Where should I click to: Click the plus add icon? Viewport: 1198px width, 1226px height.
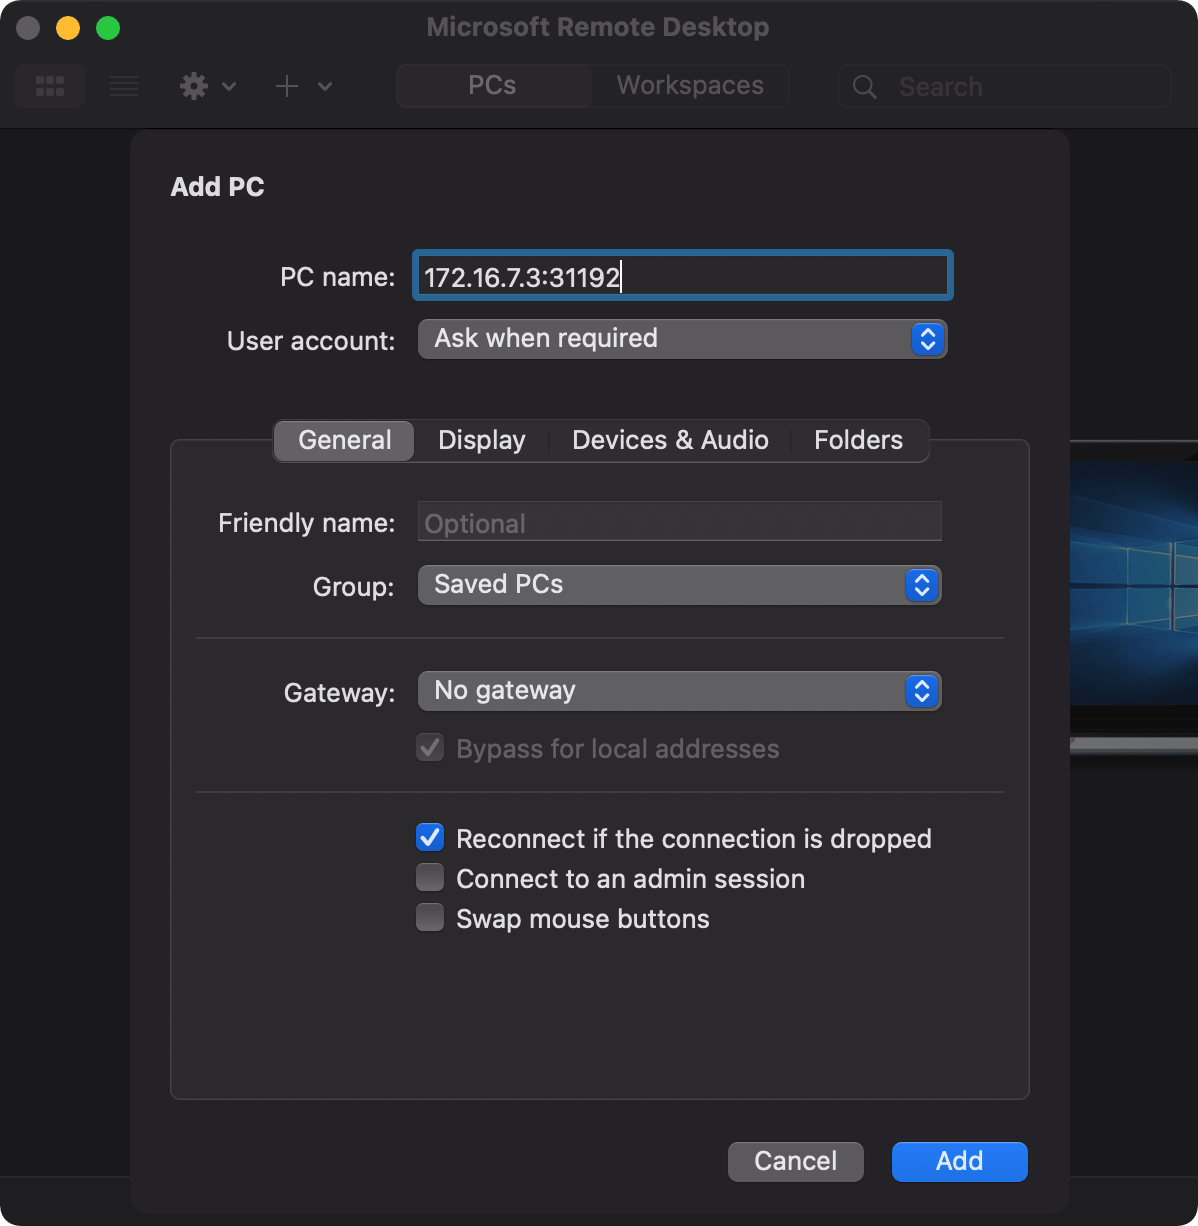point(287,87)
